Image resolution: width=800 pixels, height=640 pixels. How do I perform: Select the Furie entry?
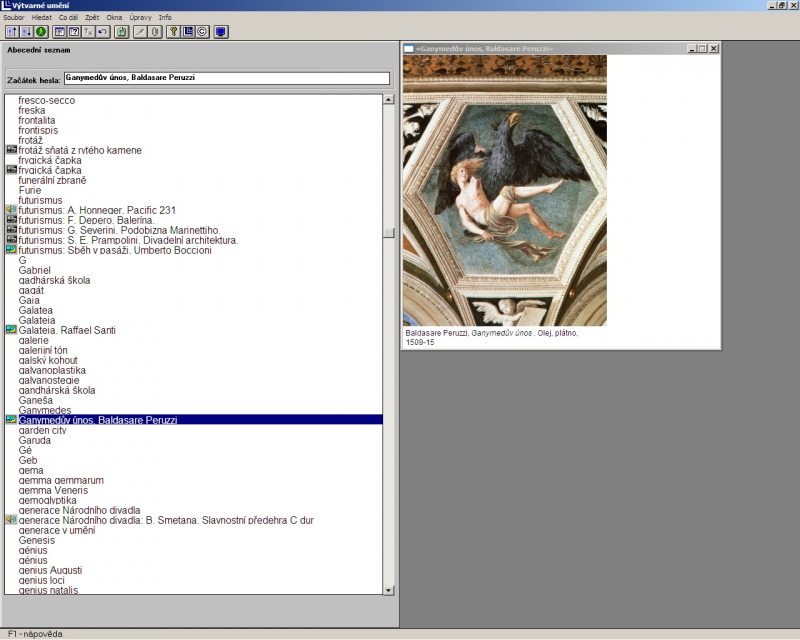[x=30, y=190]
